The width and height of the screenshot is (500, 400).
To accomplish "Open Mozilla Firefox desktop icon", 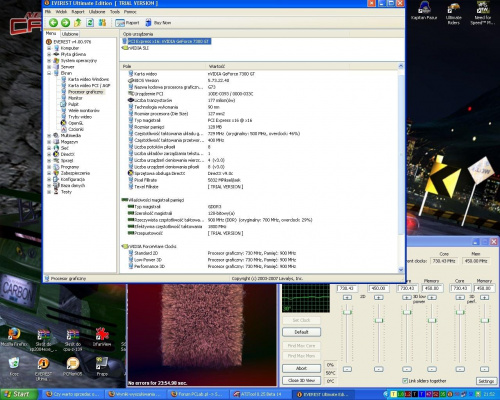I will click(x=14, y=337).
